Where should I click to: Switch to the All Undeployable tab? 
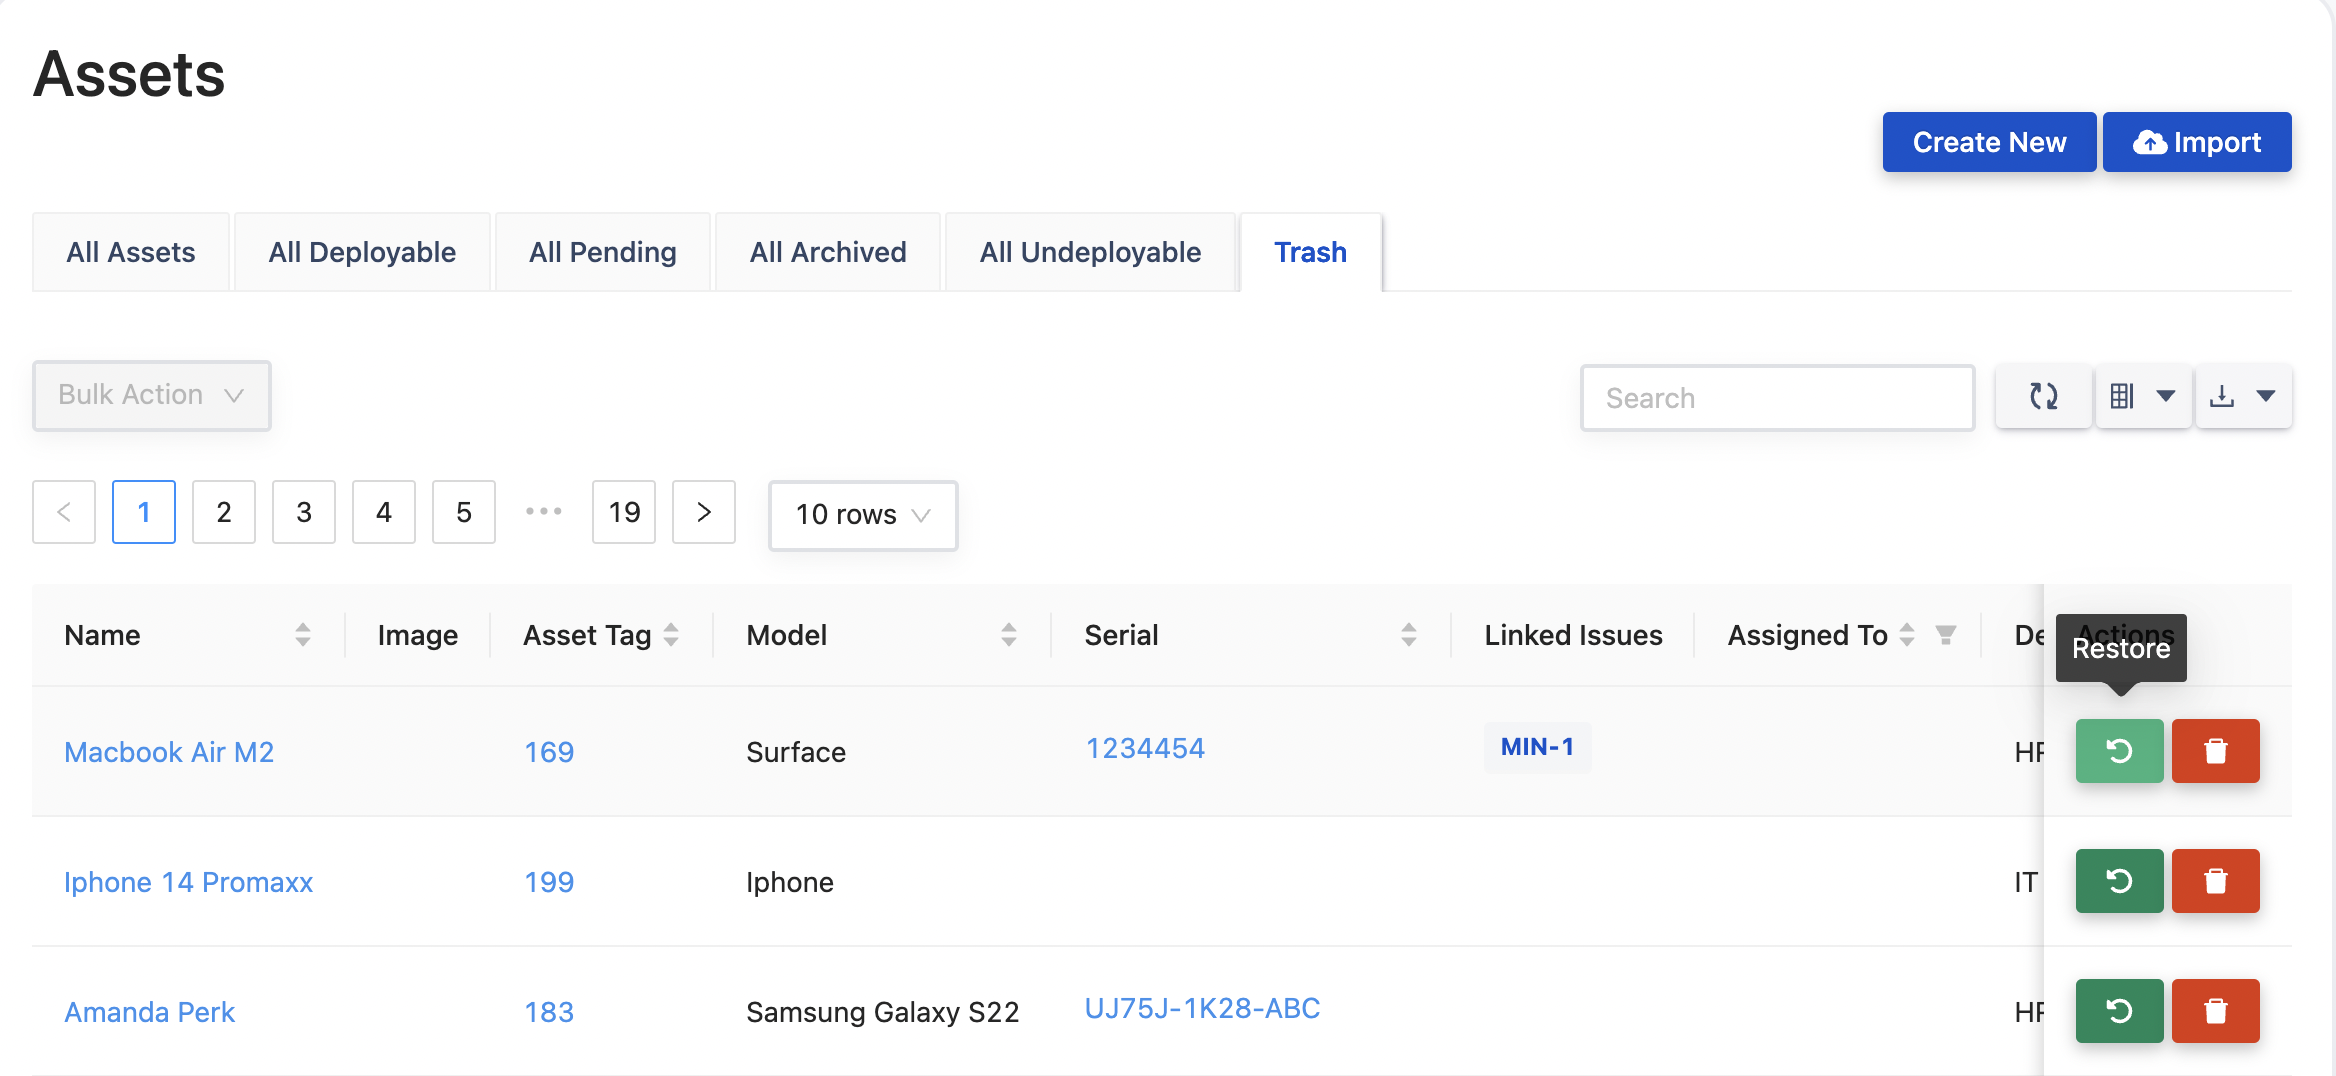1090,251
